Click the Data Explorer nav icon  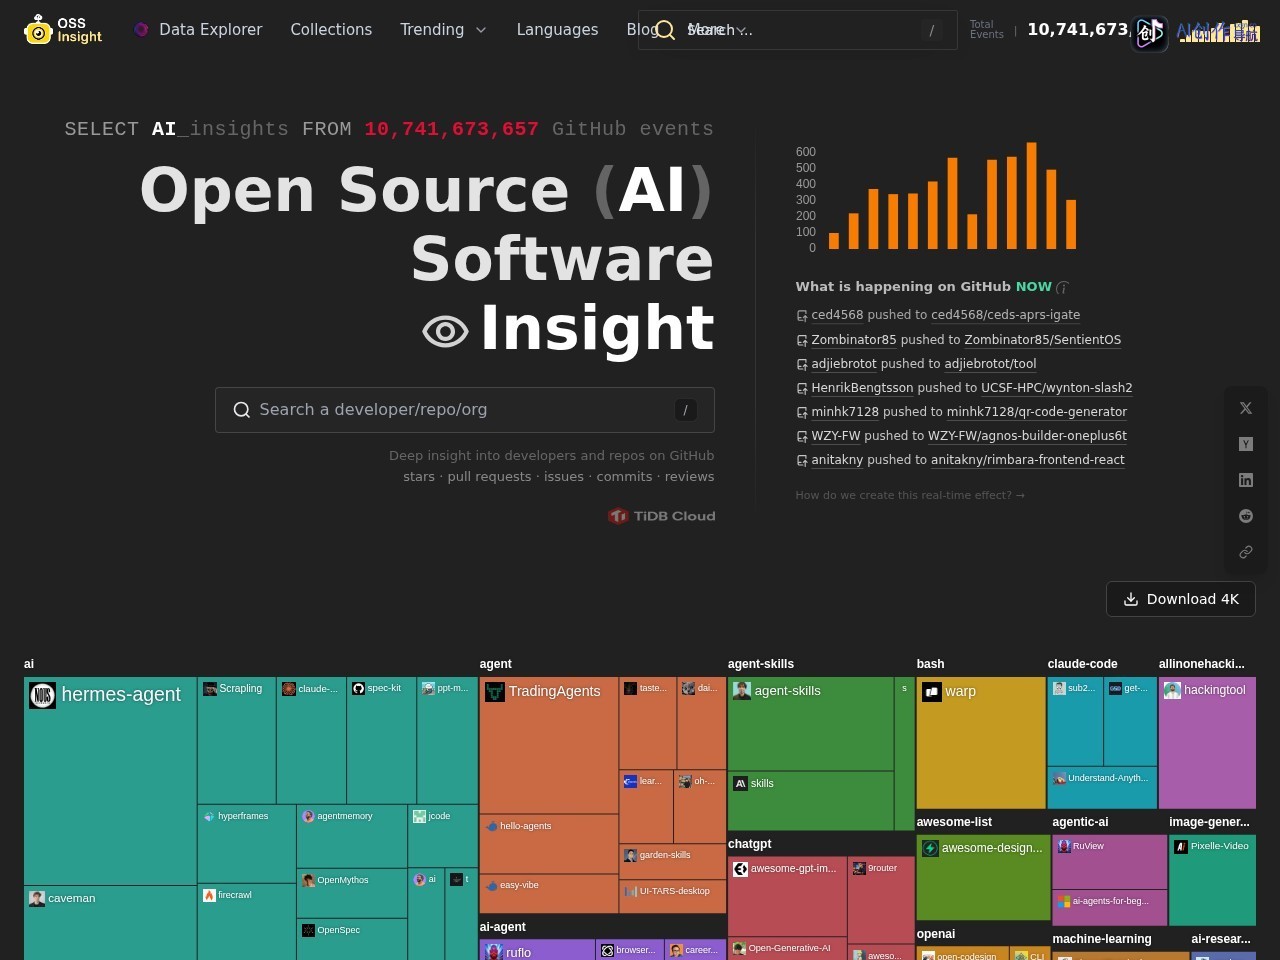(x=141, y=30)
